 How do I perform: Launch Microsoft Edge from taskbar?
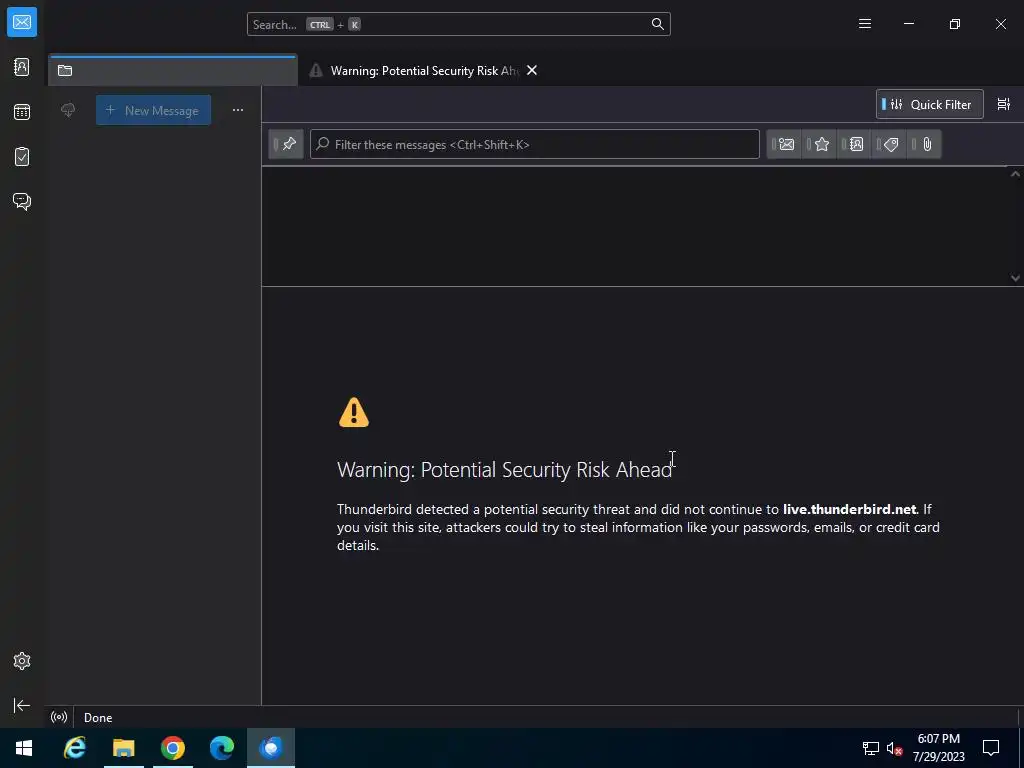pyautogui.click(x=221, y=748)
